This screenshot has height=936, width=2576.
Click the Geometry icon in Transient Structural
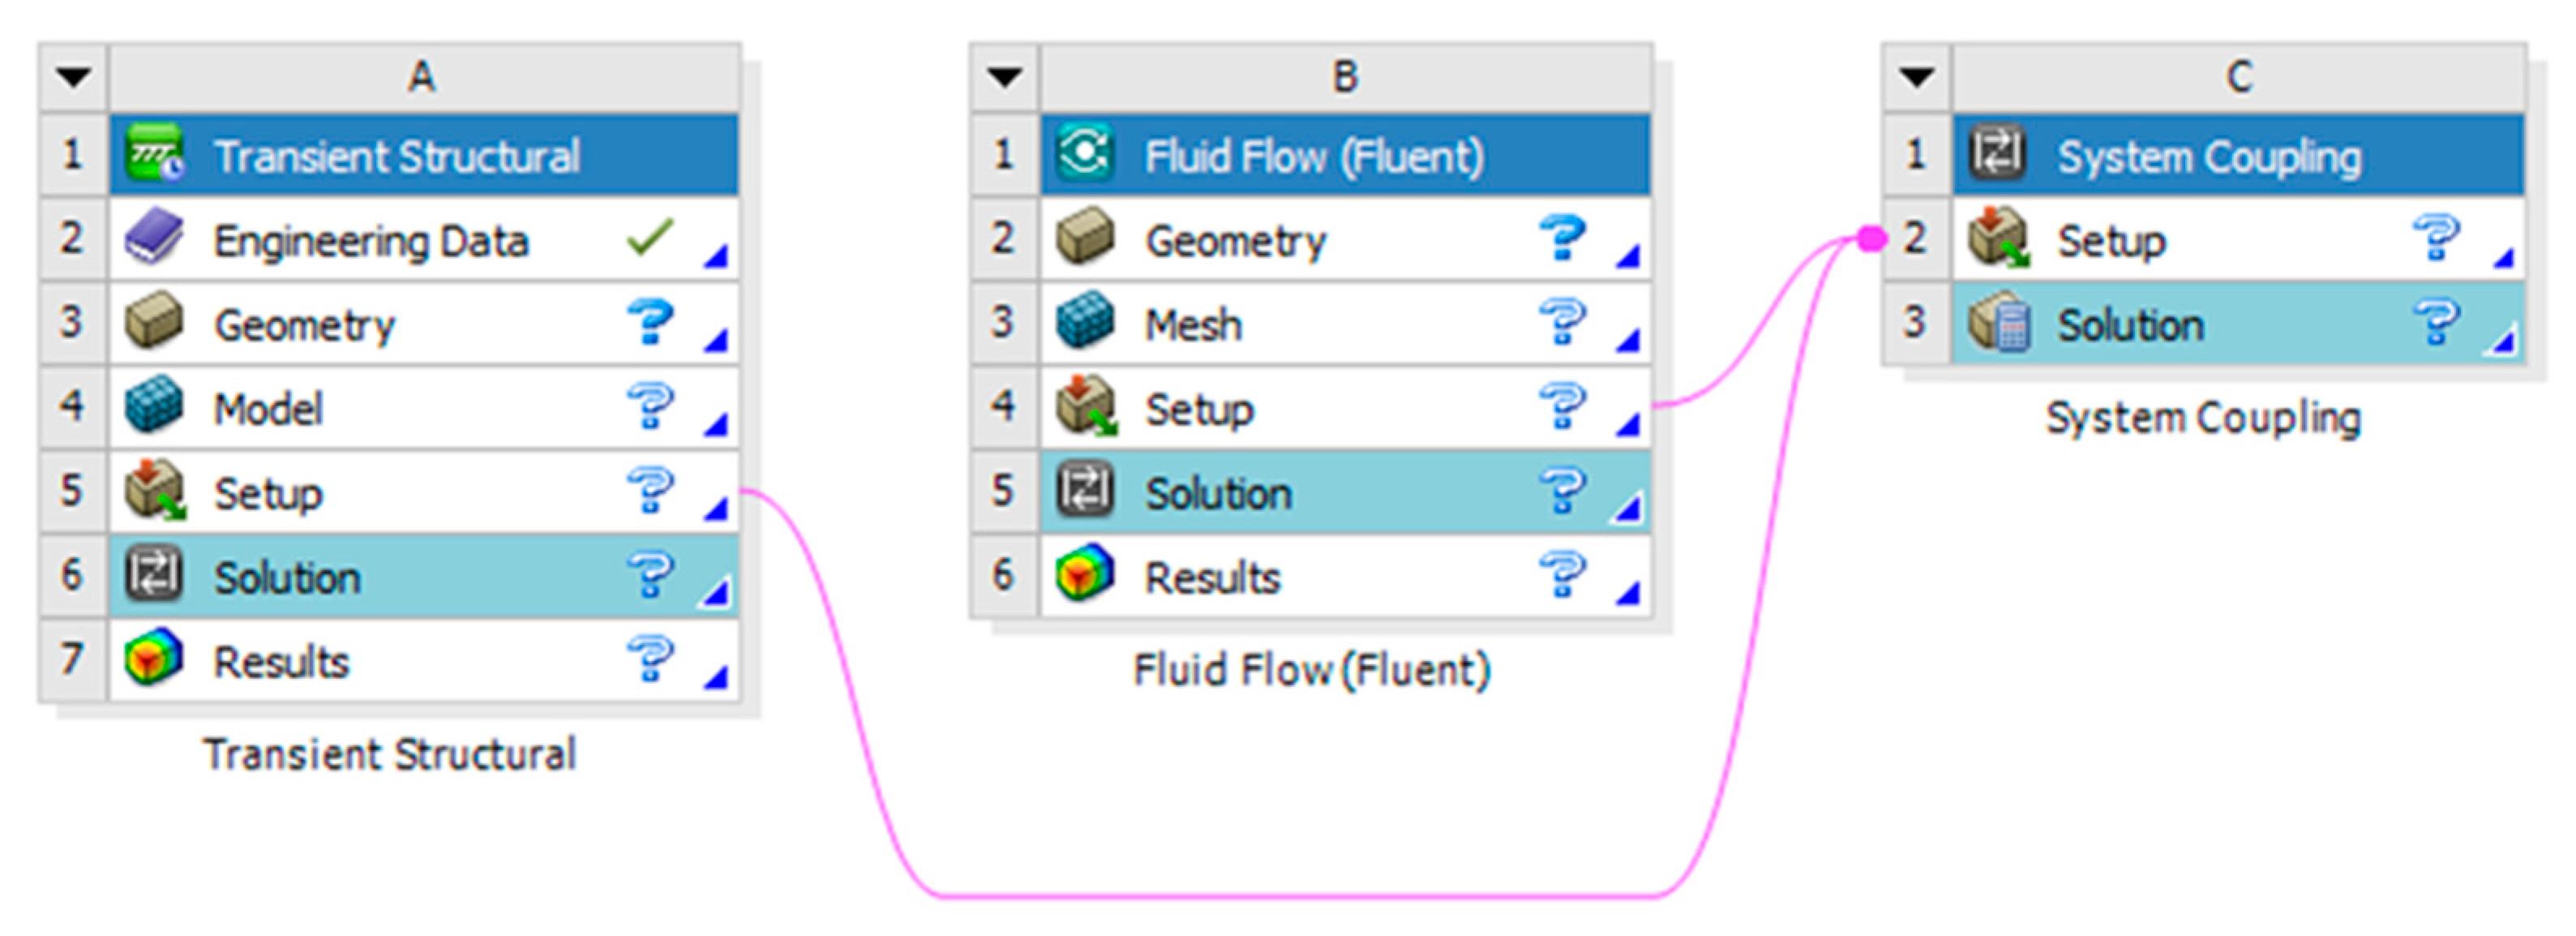pos(153,322)
